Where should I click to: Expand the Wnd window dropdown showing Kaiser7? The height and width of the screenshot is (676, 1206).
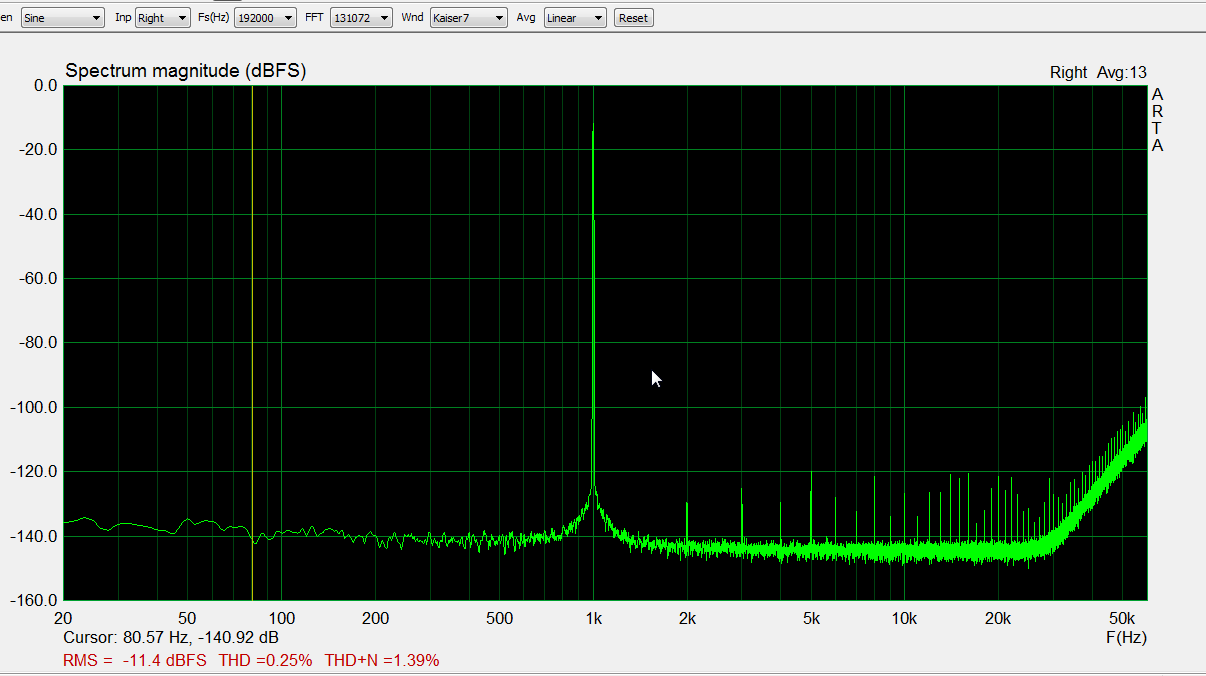[x=468, y=18]
